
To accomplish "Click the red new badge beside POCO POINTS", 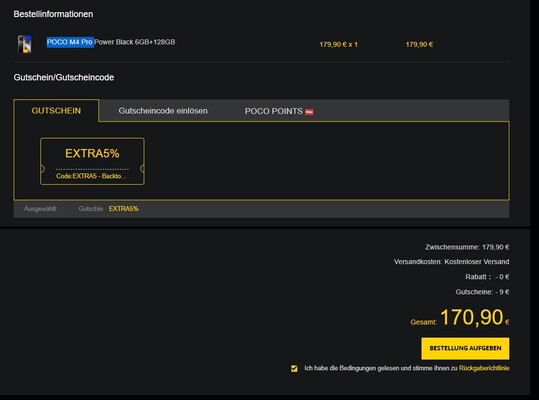I will (309, 112).
